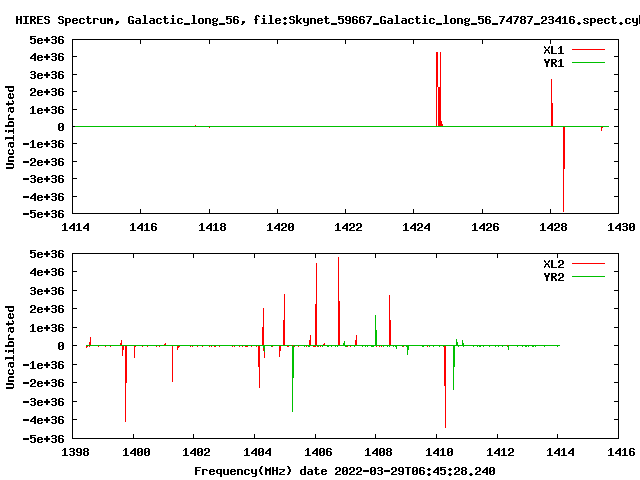Click the tall red XL1 spike near 1424.7 MHz

click(x=439, y=89)
